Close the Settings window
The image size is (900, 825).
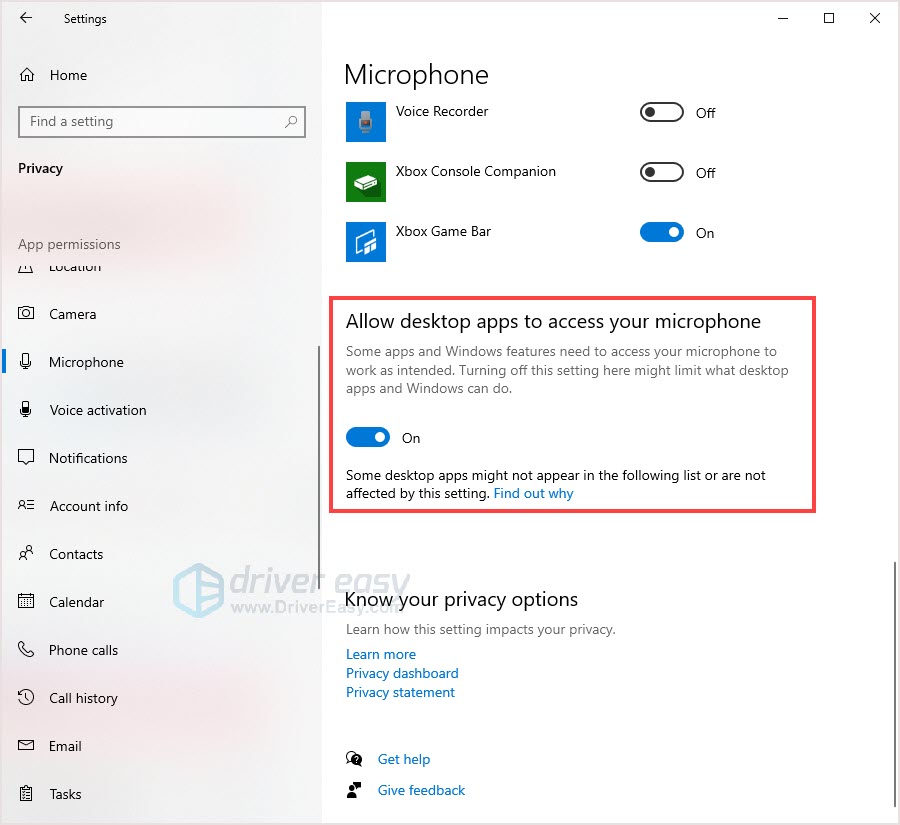pyautogui.click(x=875, y=18)
